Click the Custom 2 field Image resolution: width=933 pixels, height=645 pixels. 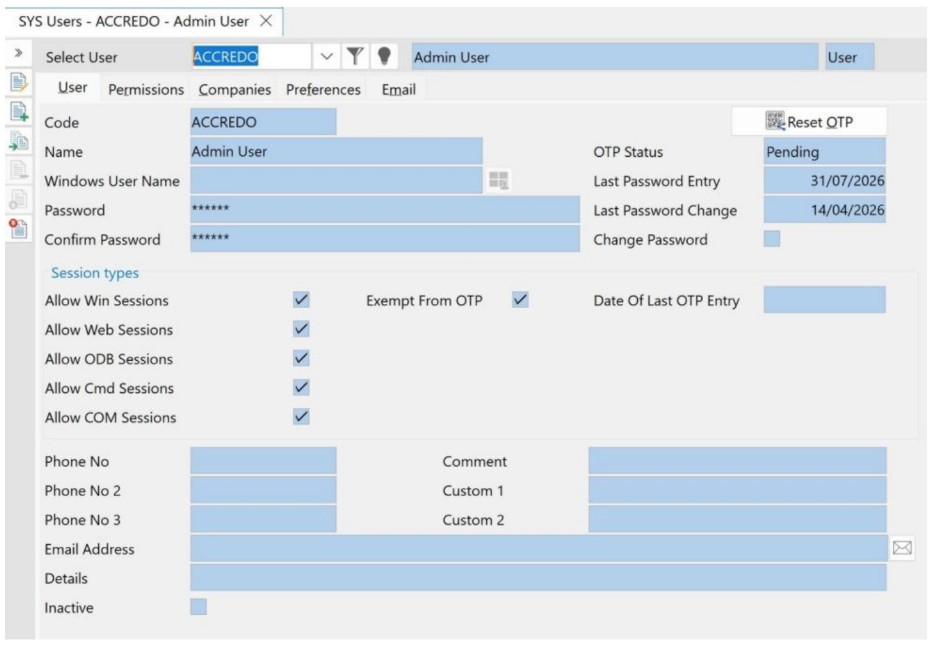737,519
